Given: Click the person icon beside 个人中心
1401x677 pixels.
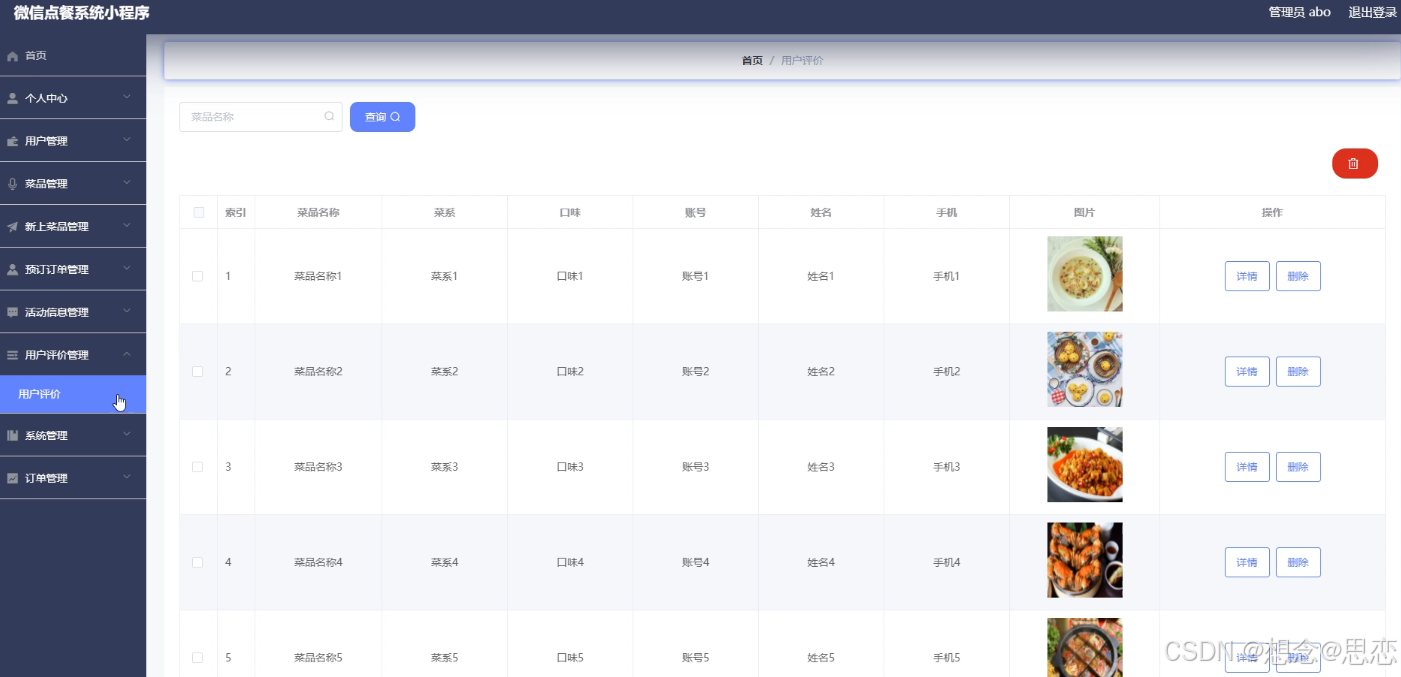Looking at the screenshot, I should (13, 99).
